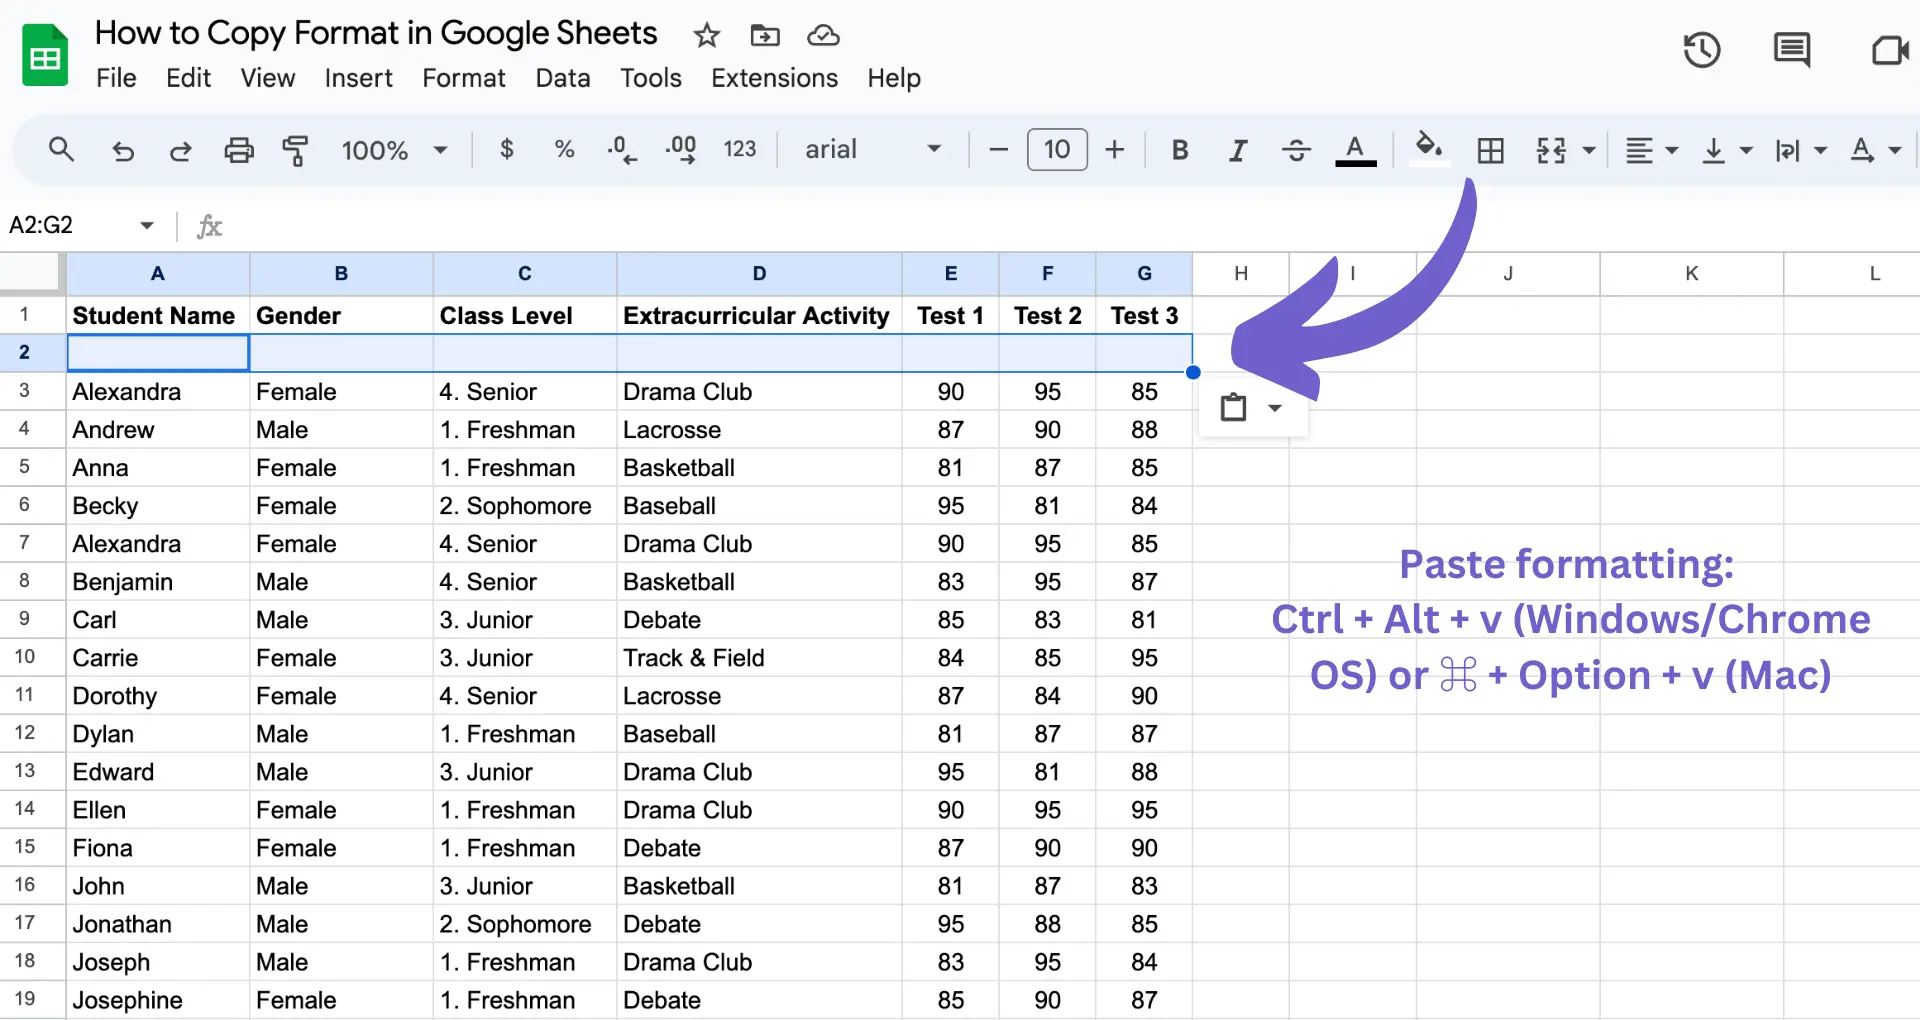Click the merge cells icon
This screenshot has width=1920, height=1020.
point(1551,151)
